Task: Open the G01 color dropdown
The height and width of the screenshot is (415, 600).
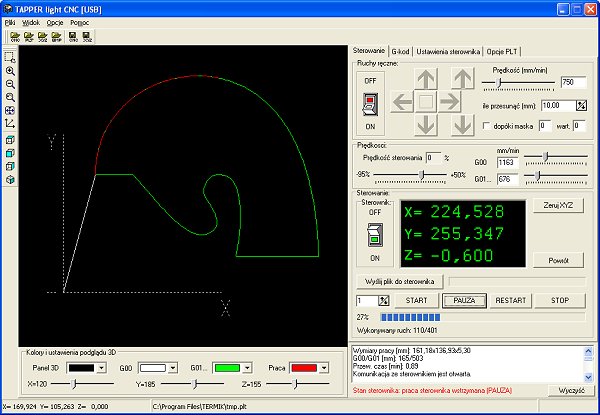Action: (247, 368)
